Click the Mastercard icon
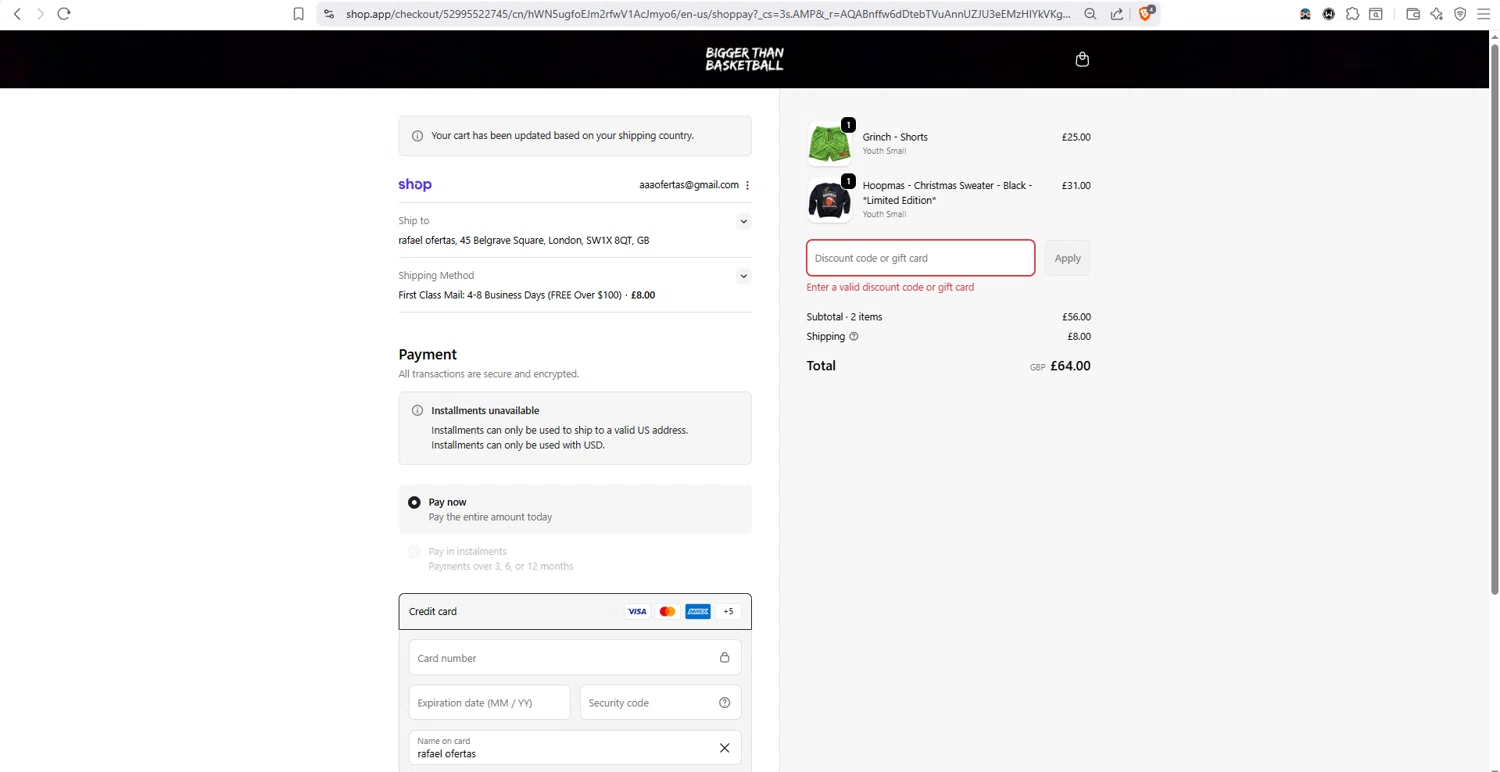Viewport: 1500px width, 772px height. pos(668,611)
